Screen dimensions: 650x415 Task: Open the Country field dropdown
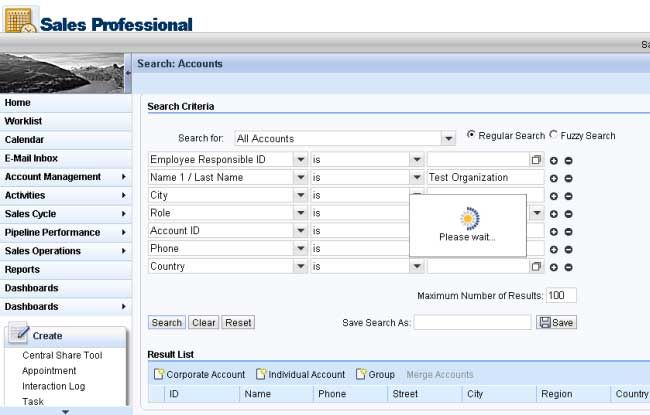pyautogui.click(x=301, y=266)
